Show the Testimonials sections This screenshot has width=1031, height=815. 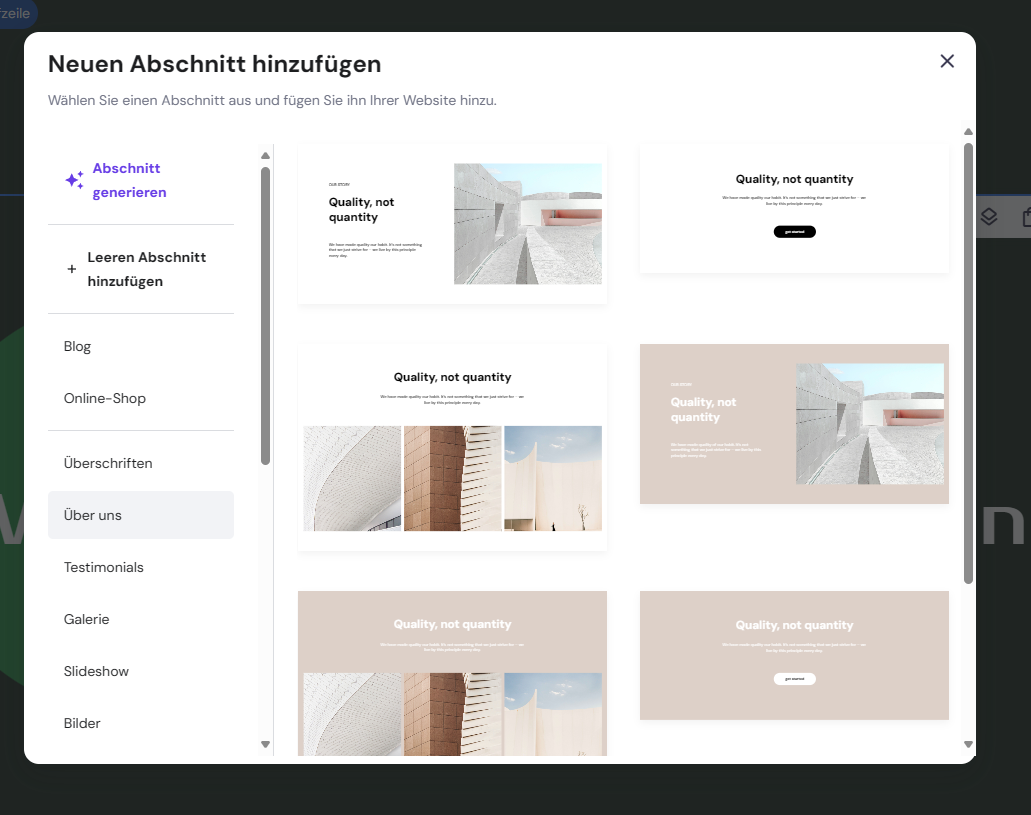[x=141, y=567]
